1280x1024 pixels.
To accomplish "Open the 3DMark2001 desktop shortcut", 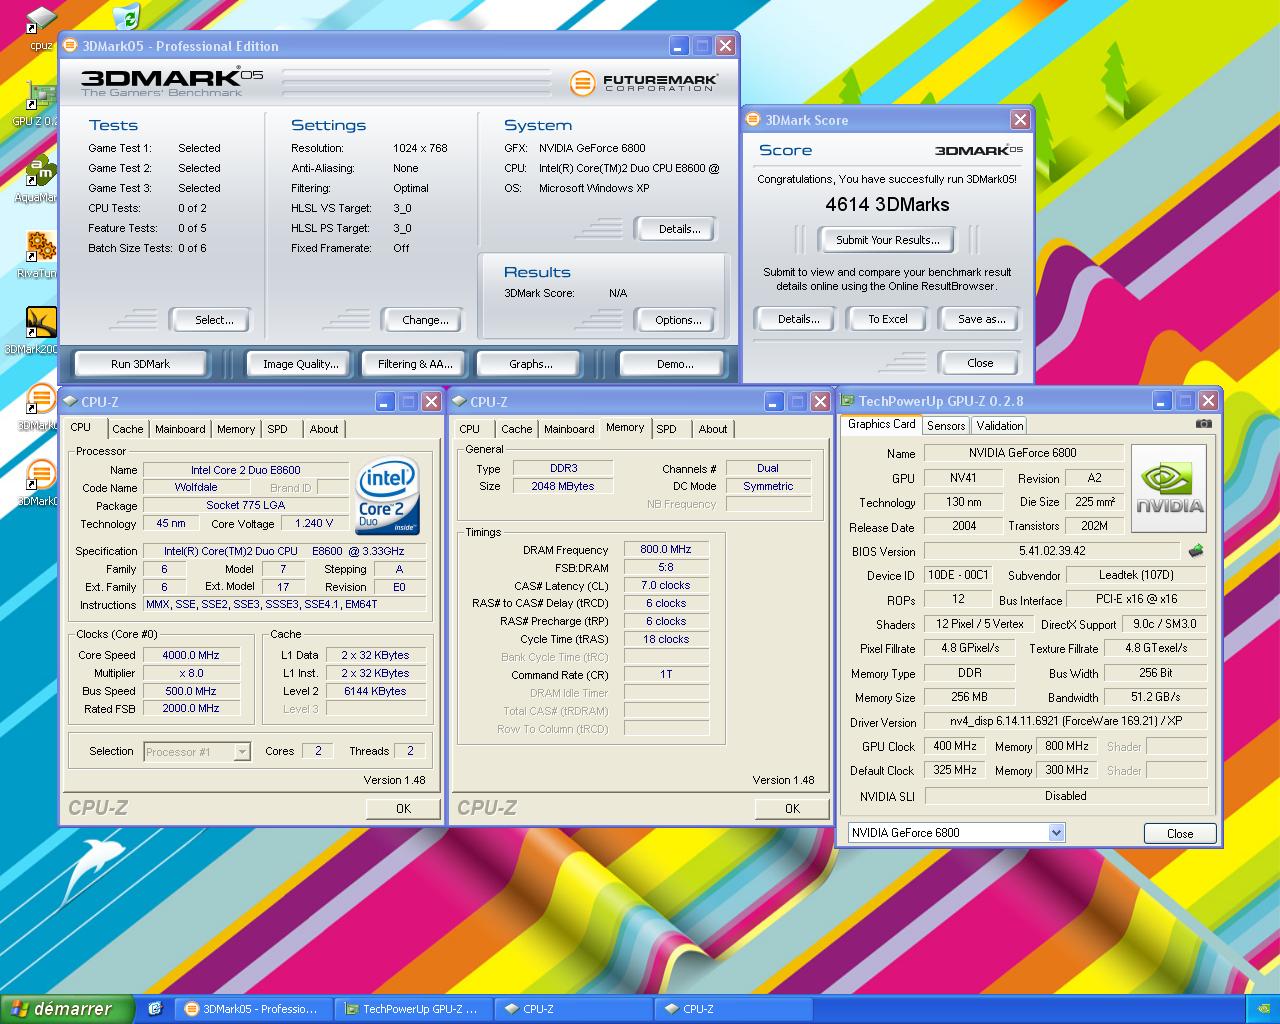I will 38,330.
